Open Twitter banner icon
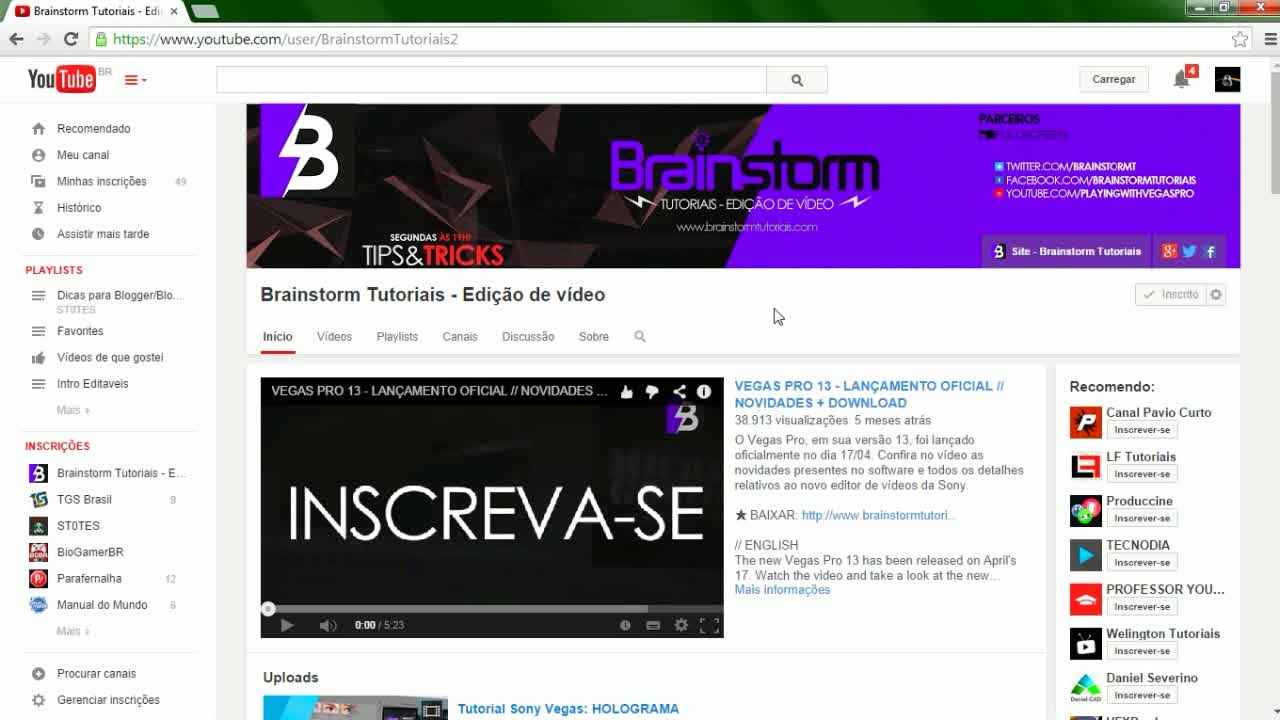 point(1189,252)
